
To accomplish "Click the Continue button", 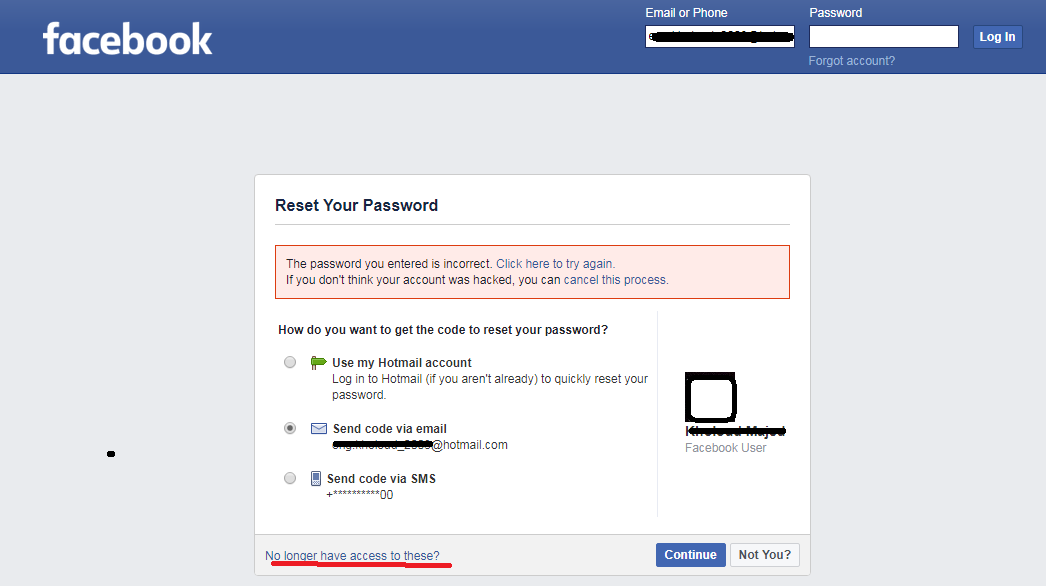I will 690,555.
